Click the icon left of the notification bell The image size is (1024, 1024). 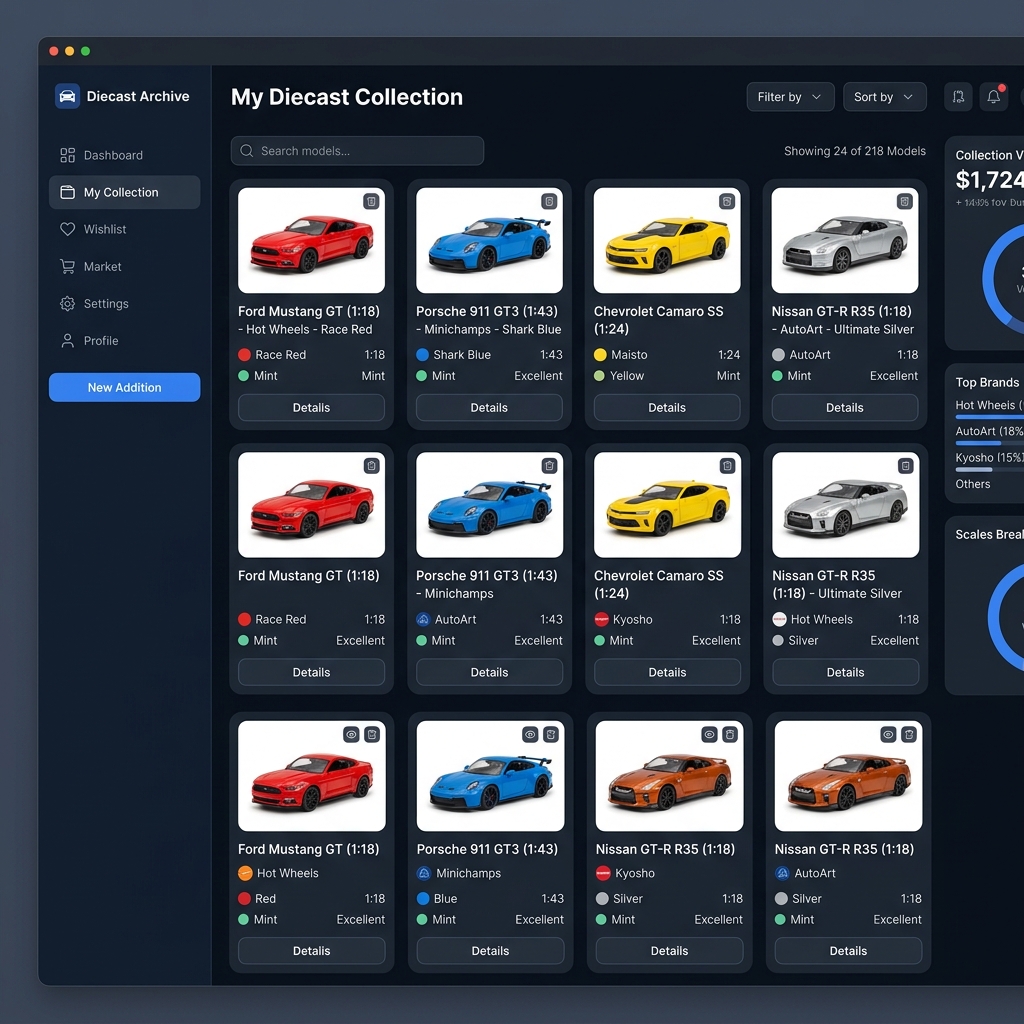pyautogui.click(x=958, y=97)
